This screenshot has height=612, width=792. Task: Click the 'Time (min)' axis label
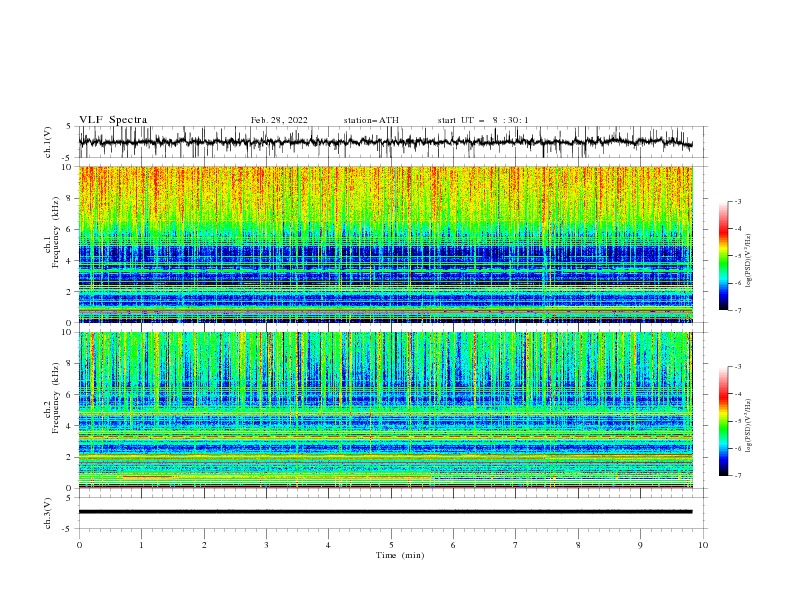pos(400,555)
